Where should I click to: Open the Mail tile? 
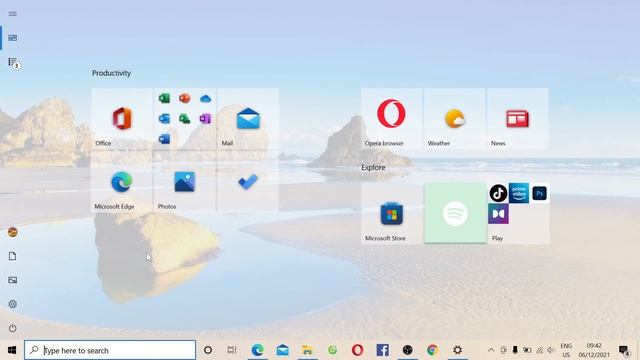[248, 119]
